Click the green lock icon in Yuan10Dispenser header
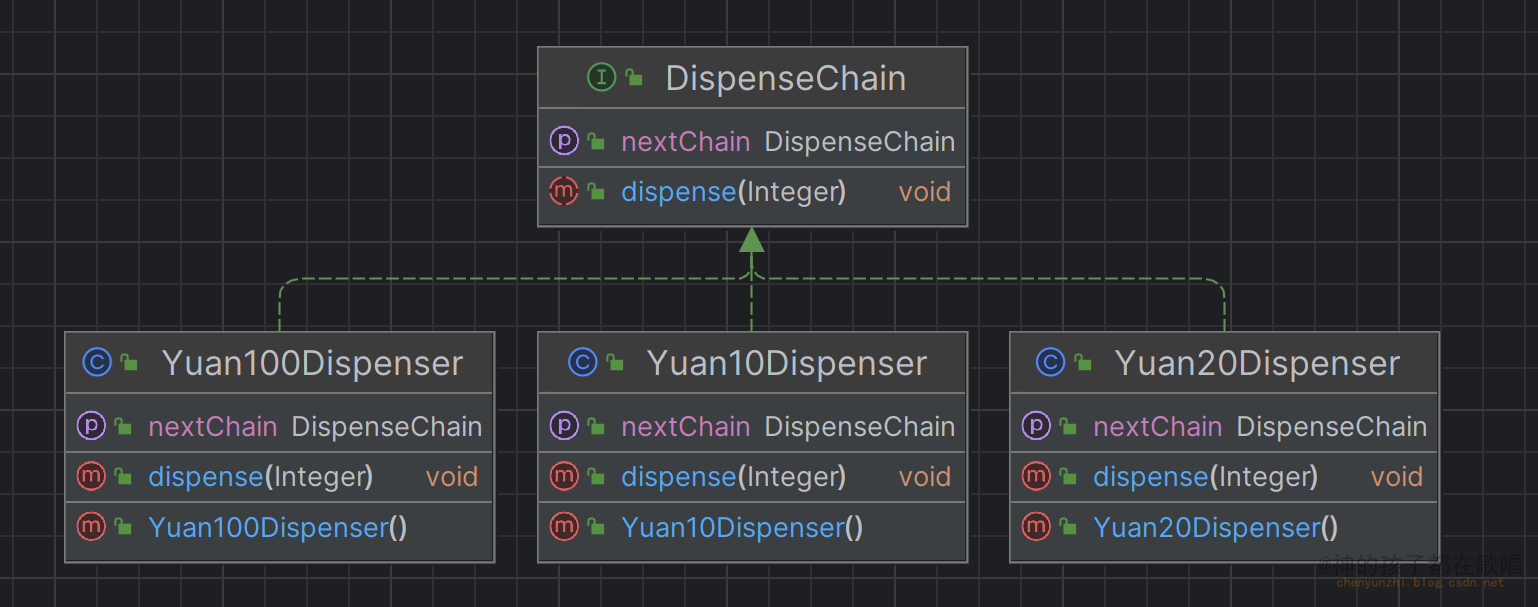Viewport: 1538px width, 607px height. (x=614, y=362)
